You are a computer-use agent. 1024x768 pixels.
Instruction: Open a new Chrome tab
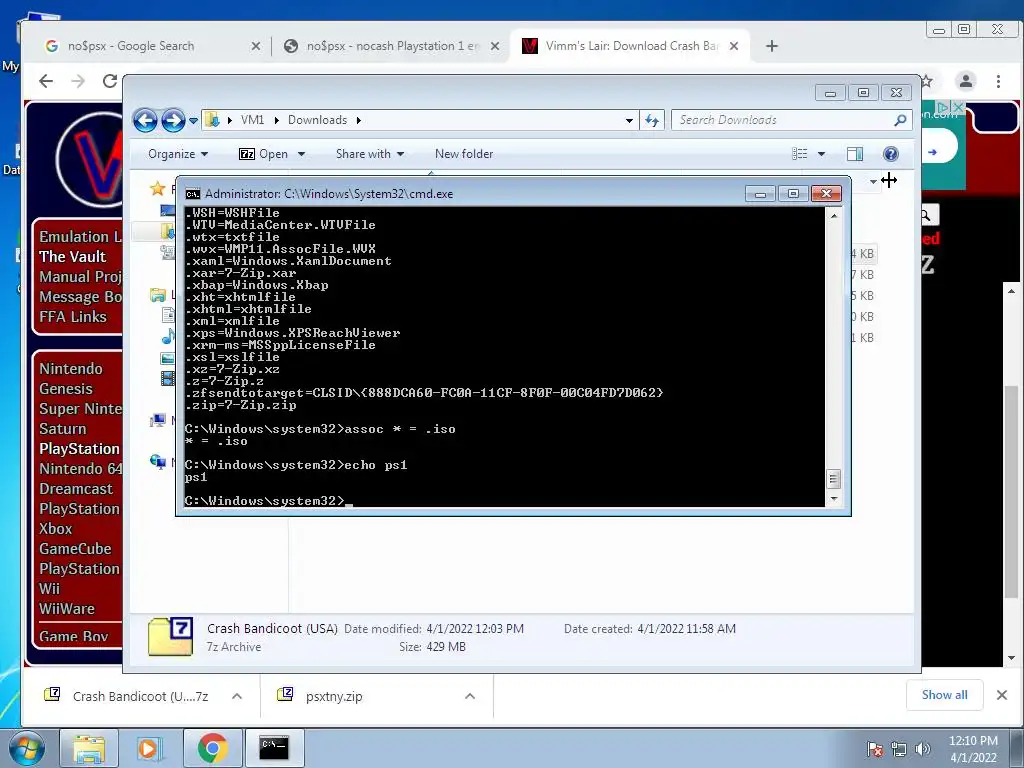point(772,46)
